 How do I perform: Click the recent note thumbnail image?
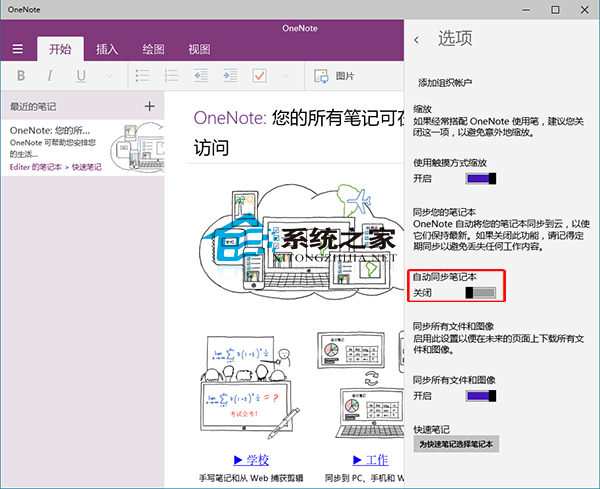(x=137, y=146)
